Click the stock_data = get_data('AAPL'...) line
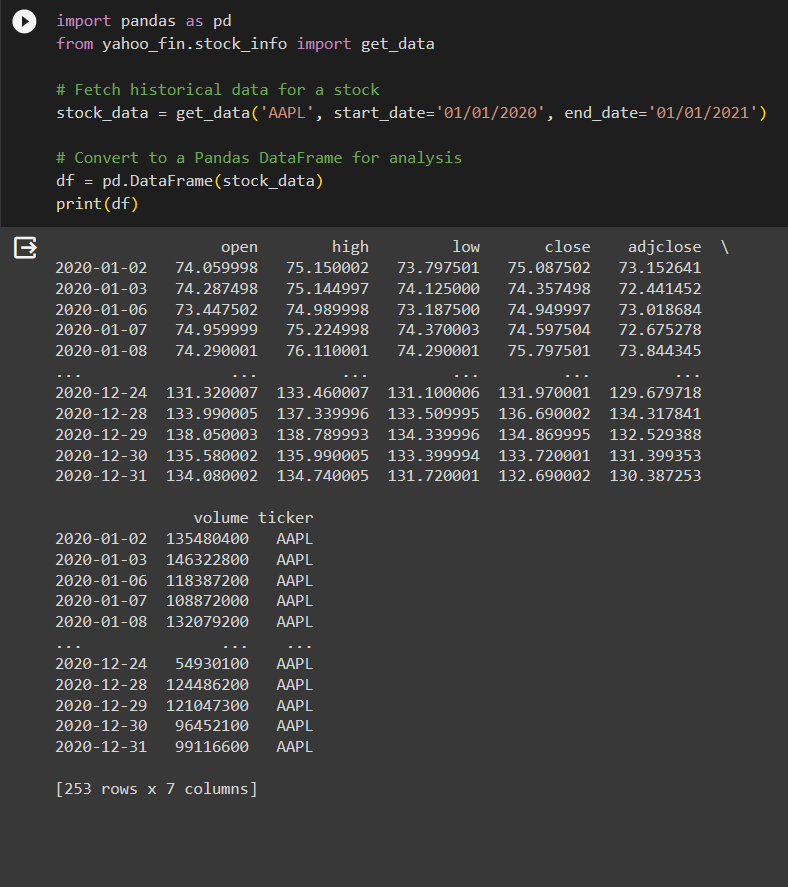Screen dimensions: 788x887 (x=411, y=113)
